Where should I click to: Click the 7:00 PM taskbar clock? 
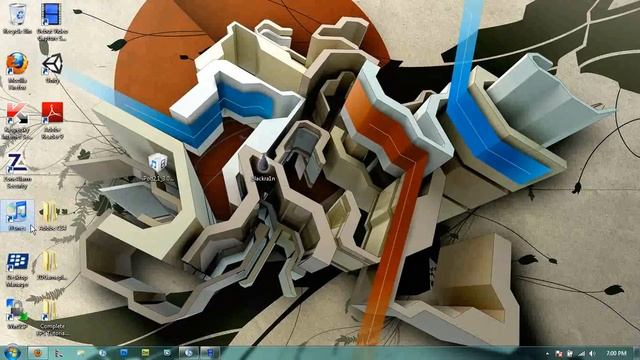(x=616, y=353)
